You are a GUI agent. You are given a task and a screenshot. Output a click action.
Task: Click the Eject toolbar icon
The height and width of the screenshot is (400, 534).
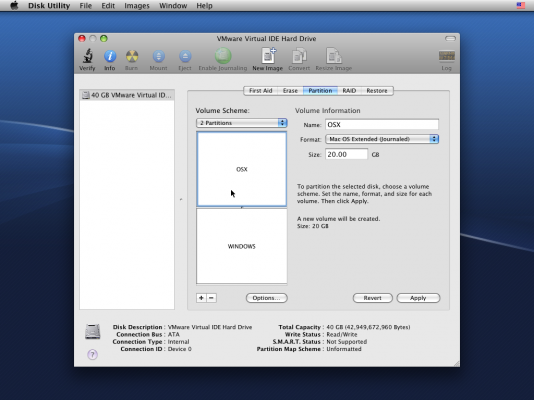coord(185,56)
